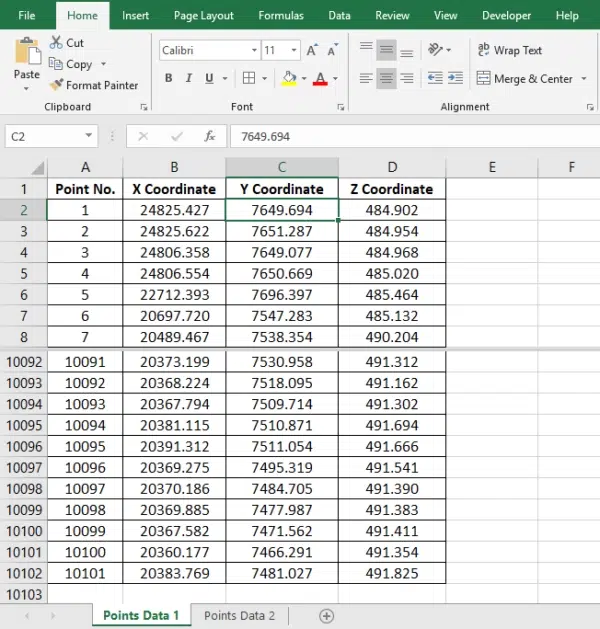The height and width of the screenshot is (629, 600).
Task: Increase indent
Action: 456,78
